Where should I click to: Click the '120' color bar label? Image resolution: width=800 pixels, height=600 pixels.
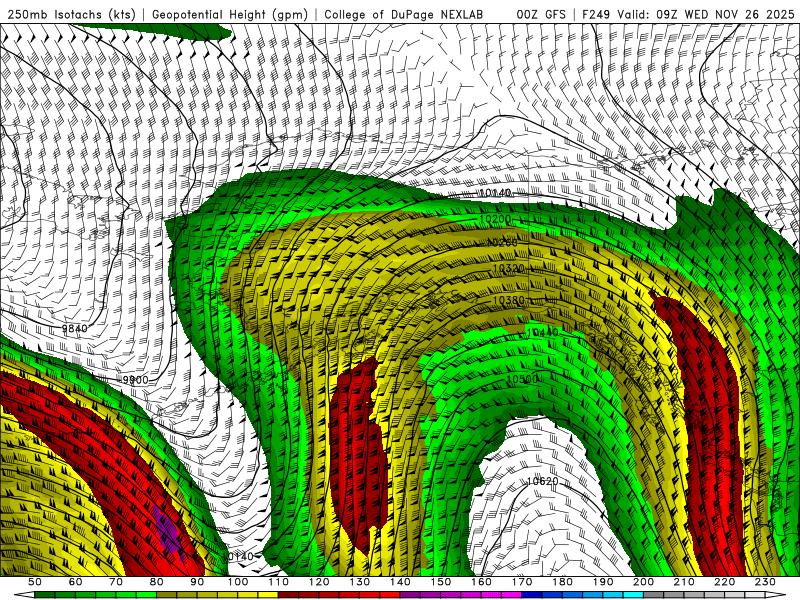(319, 582)
